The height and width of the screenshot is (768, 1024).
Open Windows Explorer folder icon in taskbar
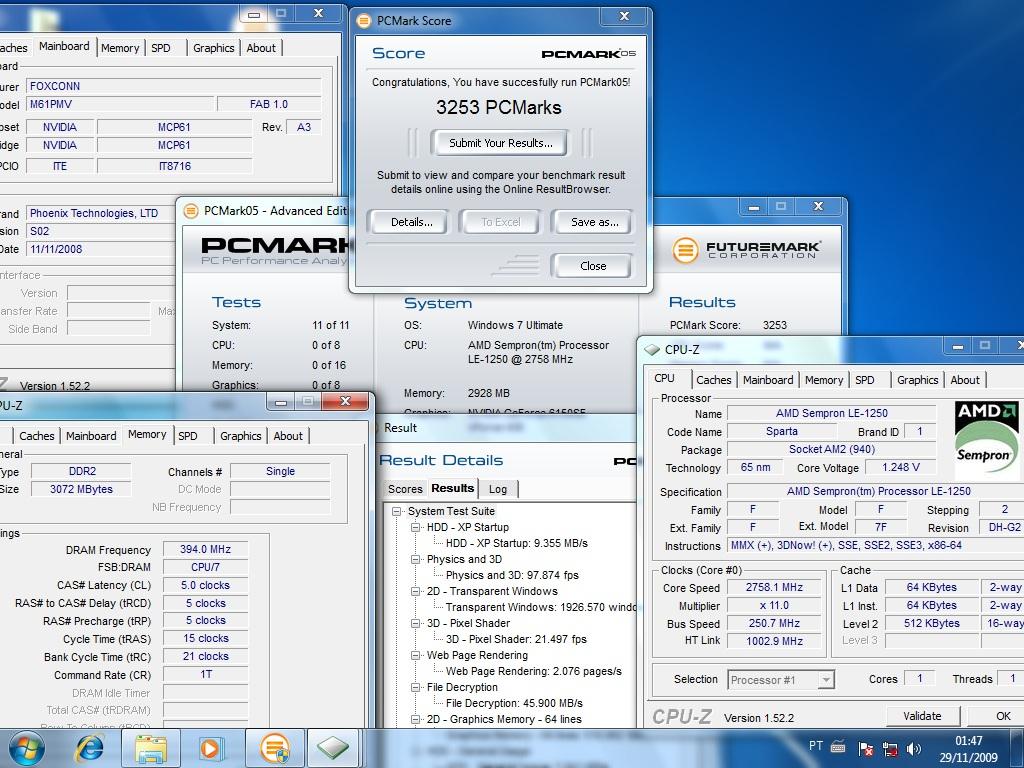tap(150, 748)
